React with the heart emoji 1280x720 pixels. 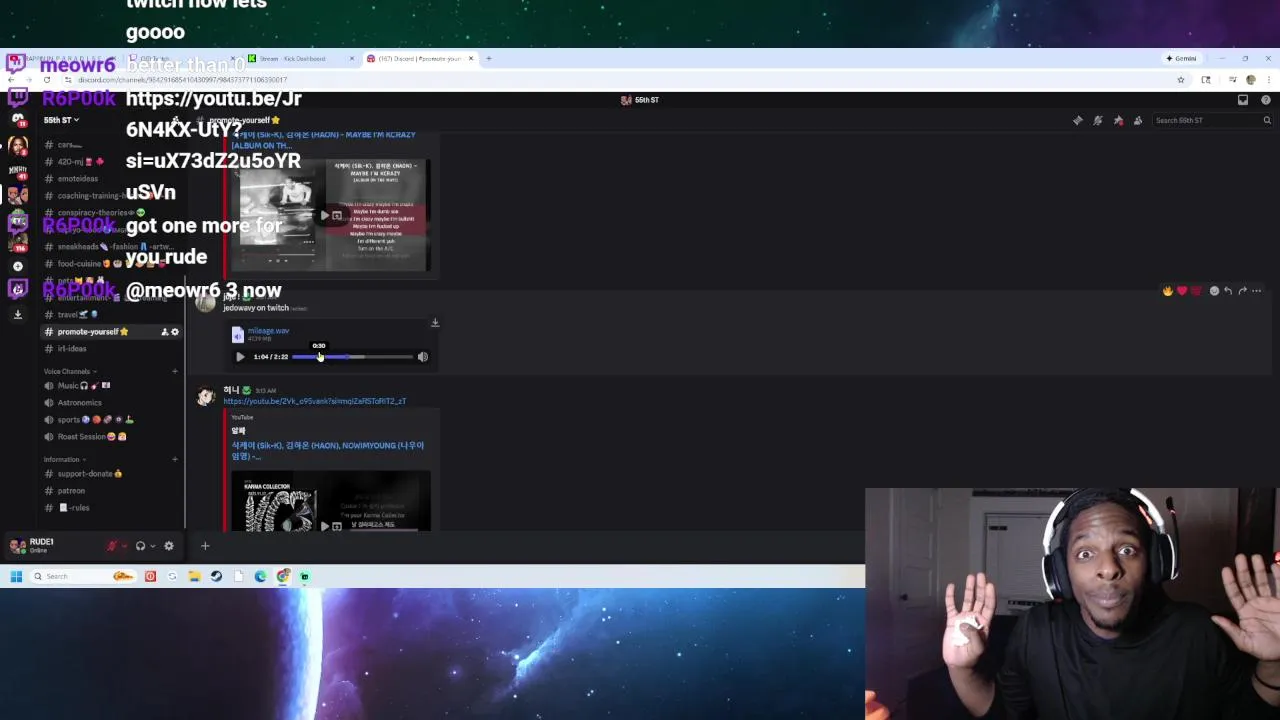pos(1182,291)
